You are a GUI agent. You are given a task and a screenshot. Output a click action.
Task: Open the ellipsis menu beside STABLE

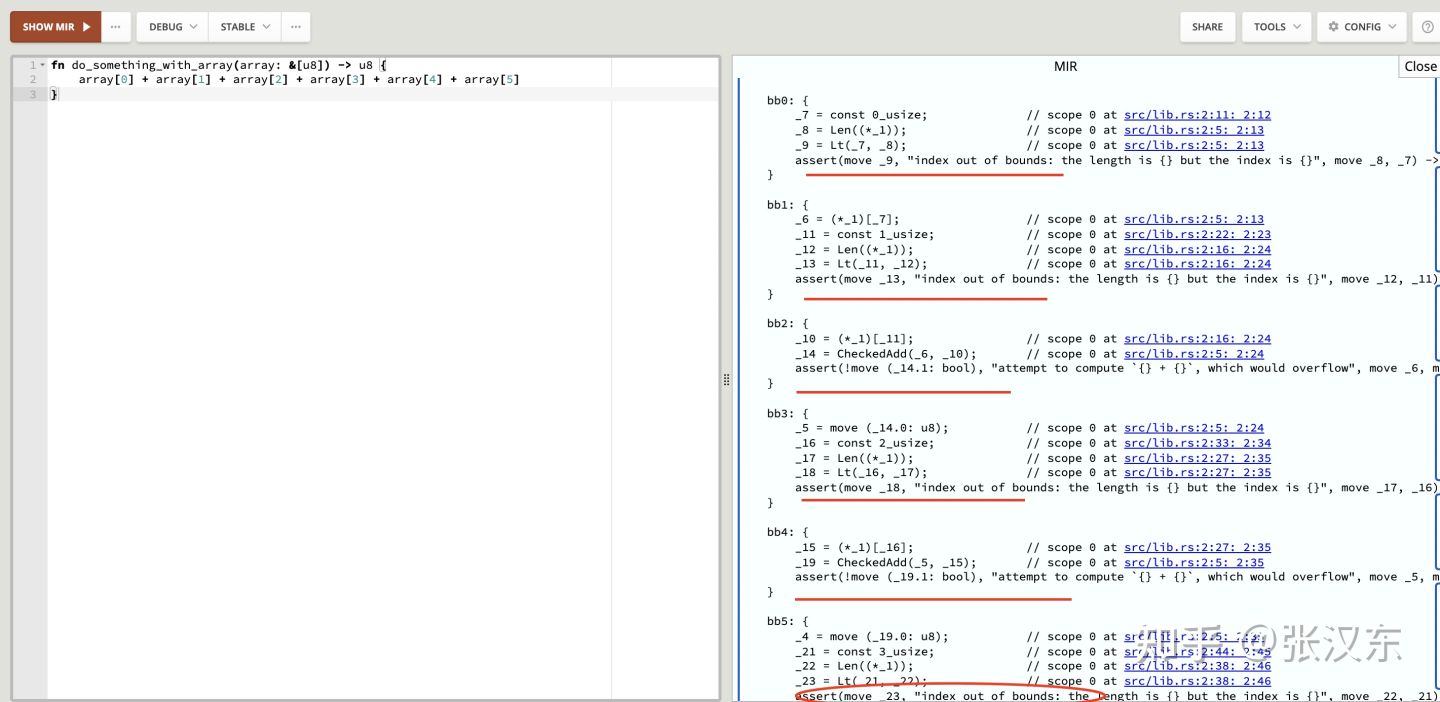296,27
